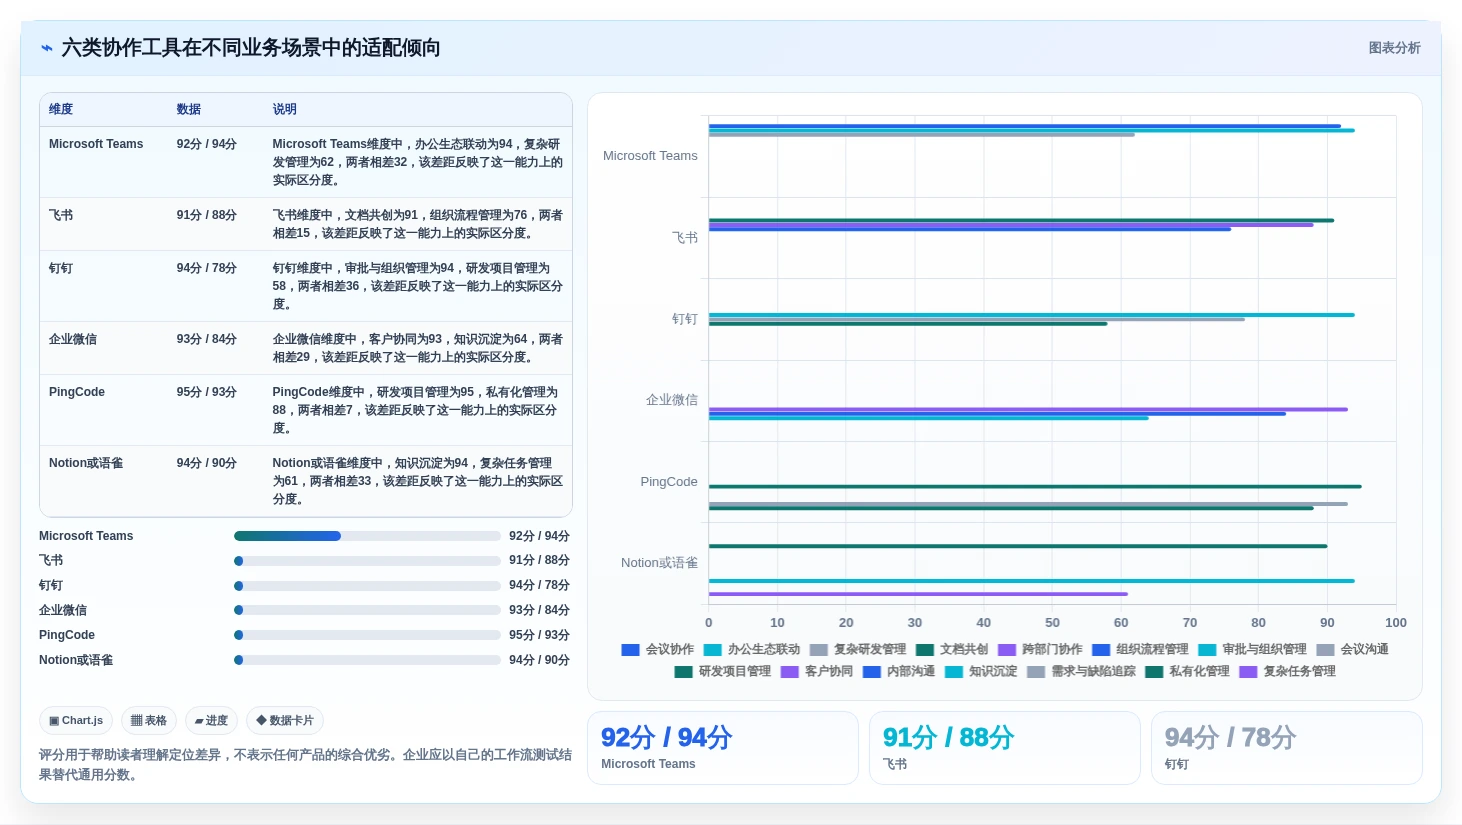The height and width of the screenshot is (825, 1462).
Task: Click the 飞书维度中 description cell in the table
Action: pos(418,224)
